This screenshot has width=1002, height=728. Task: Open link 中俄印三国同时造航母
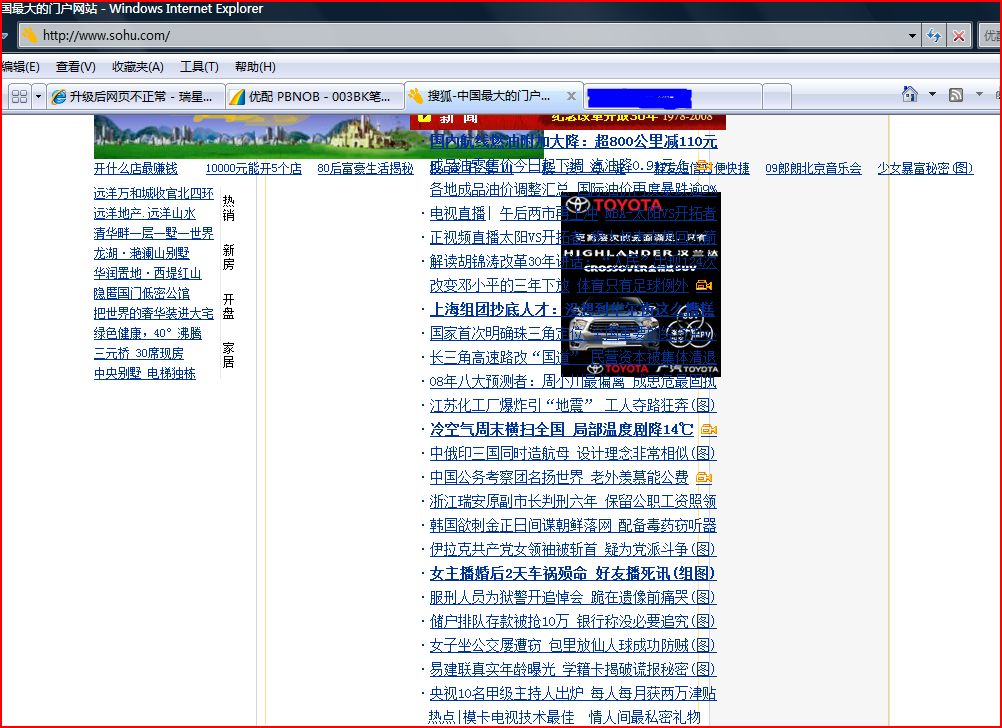(573, 453)
